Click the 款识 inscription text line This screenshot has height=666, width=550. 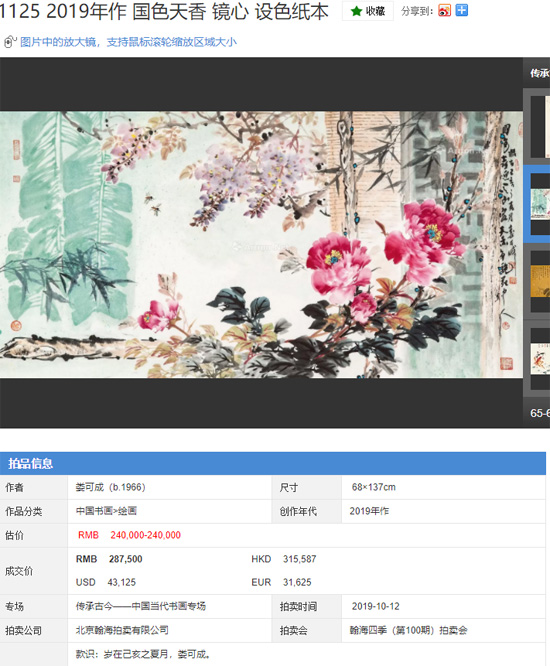point(143,654)
